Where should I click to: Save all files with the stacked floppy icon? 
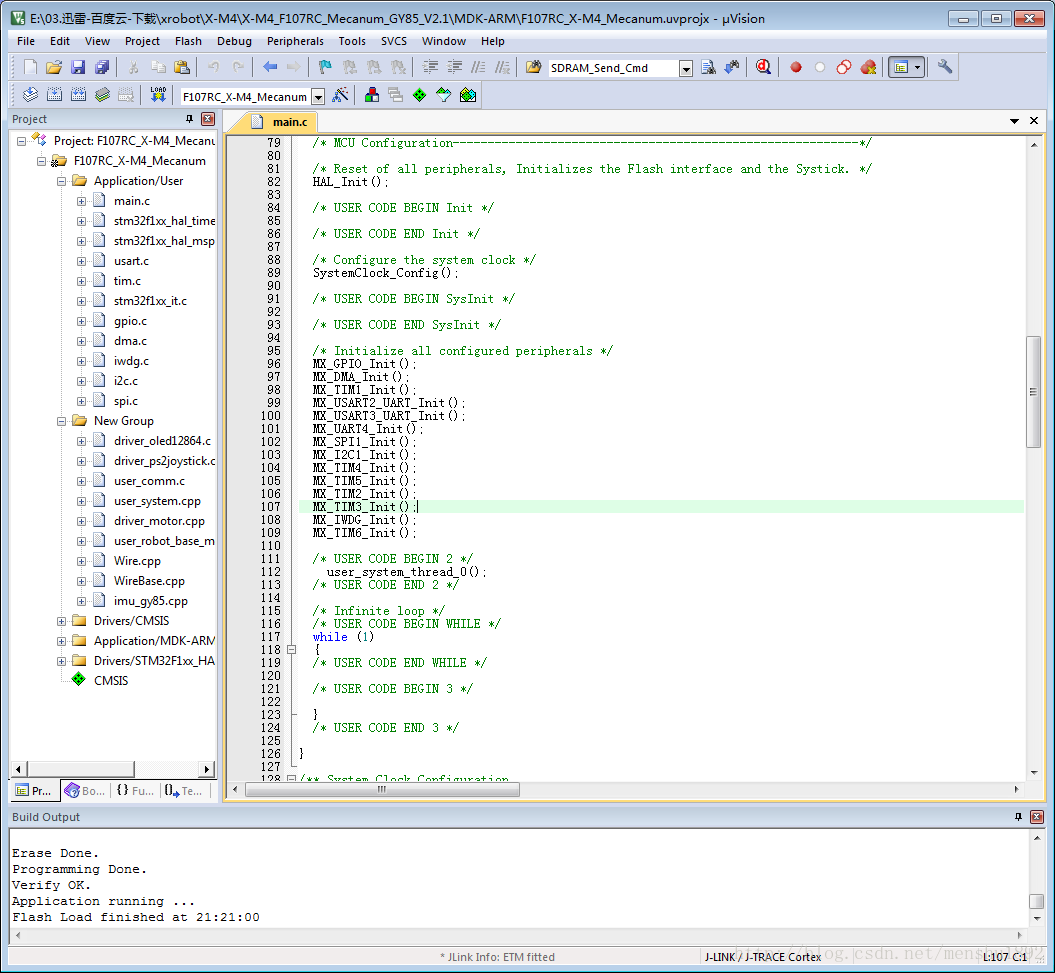tap(102, 67)
